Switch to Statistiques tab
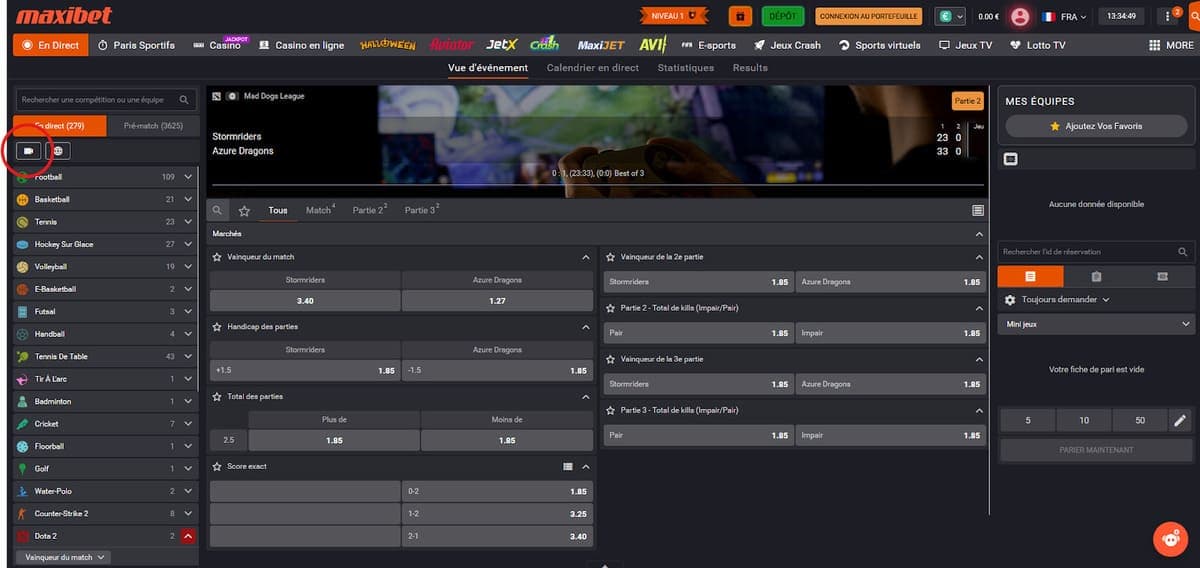The height and width of the screenshot is (568, 1200). (x=686, y=68)
